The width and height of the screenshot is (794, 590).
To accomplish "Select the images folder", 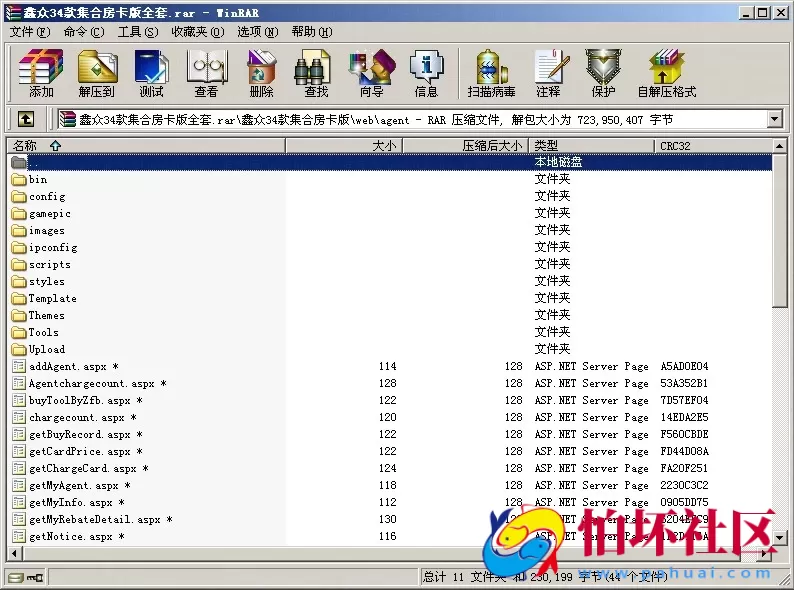I will click(x=38, y=230).
